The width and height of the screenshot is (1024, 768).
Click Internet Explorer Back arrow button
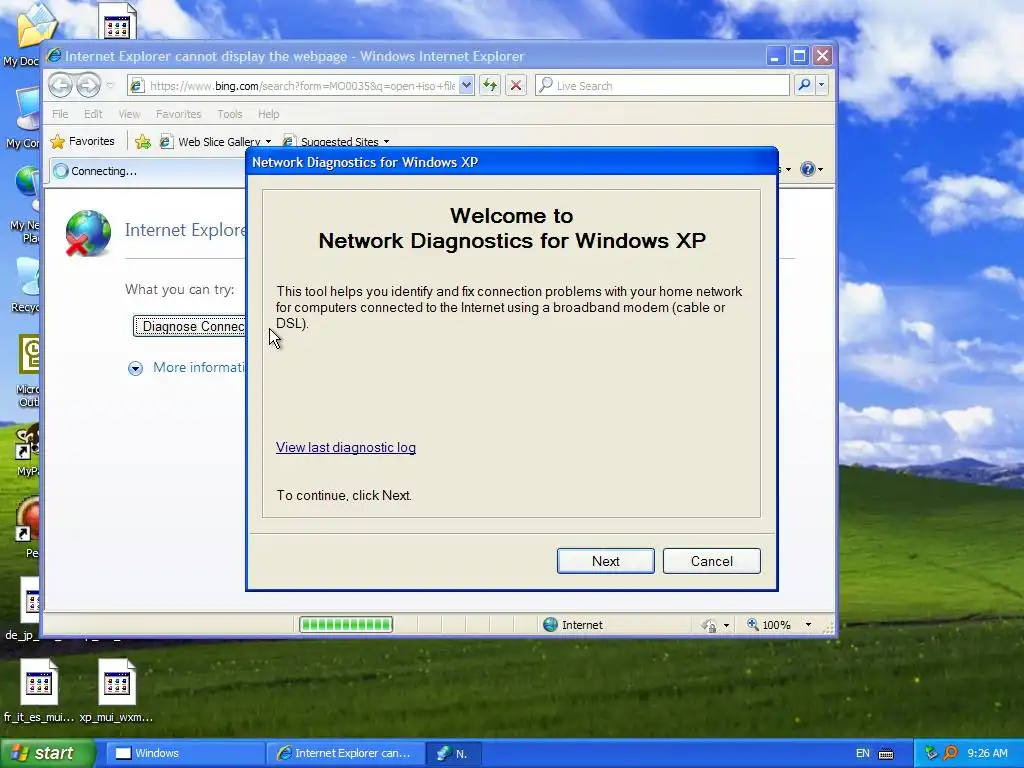[x=60, y=85]
